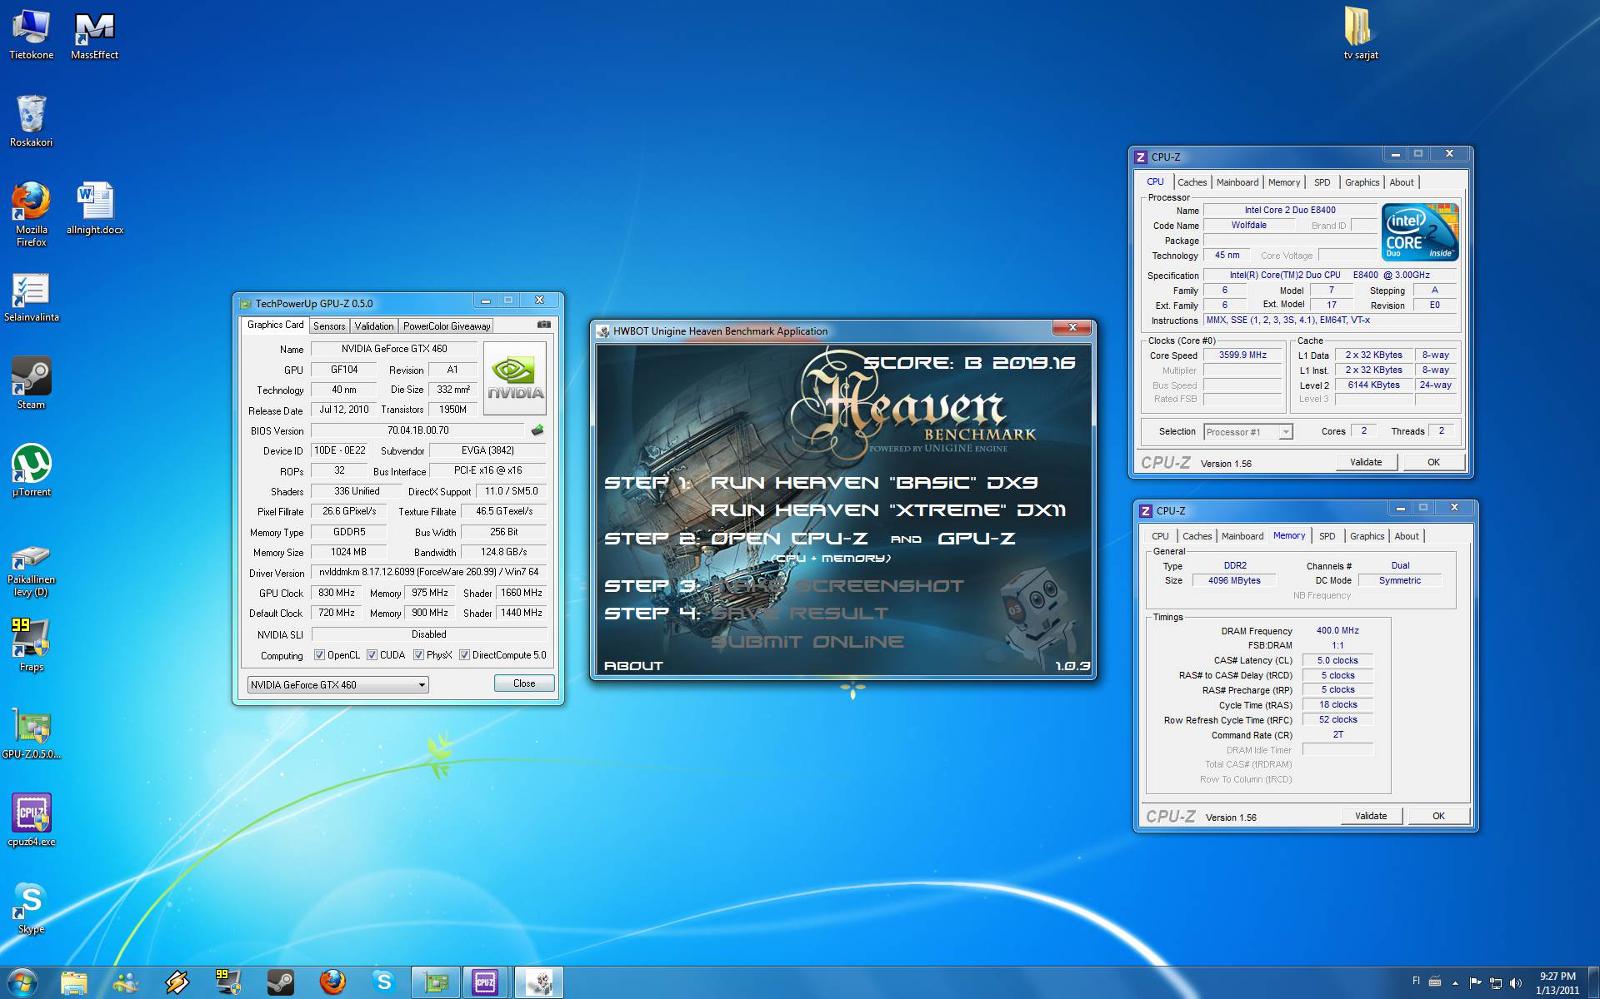Click the CPU-Z taskbar button

[x=486, y=982]
